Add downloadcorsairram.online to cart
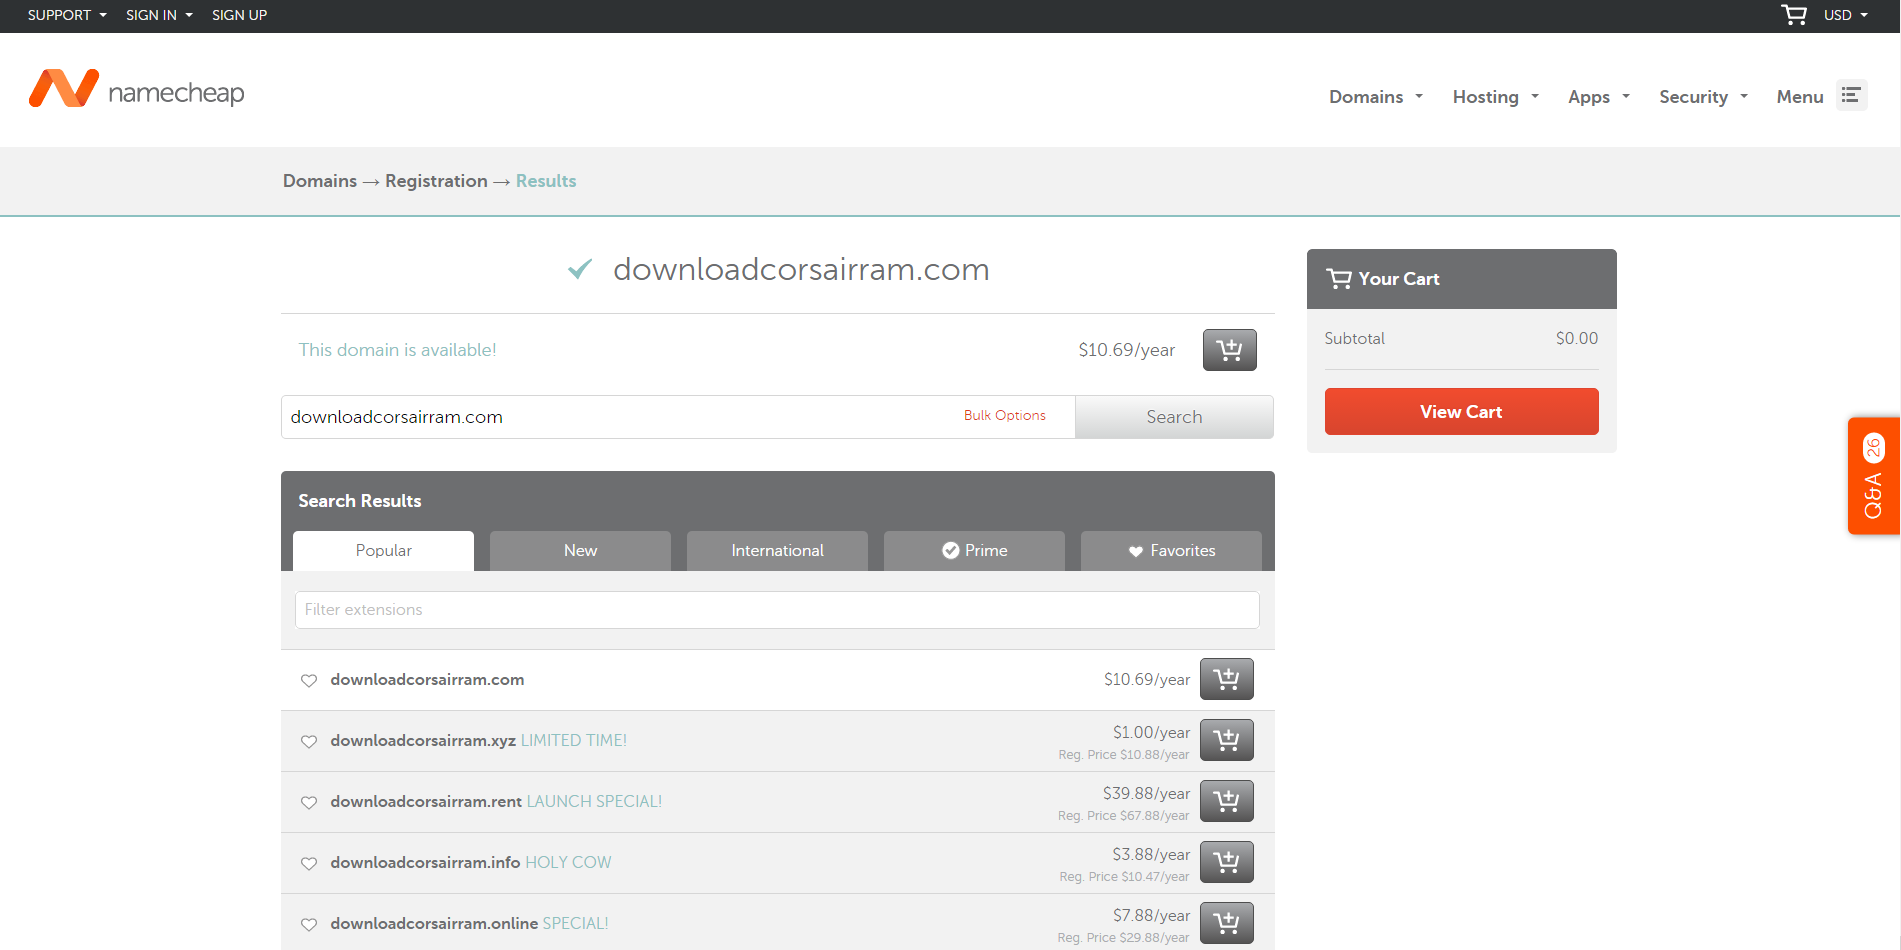Viewport: 1901px width, 950px height. [x=1226, y=924]
